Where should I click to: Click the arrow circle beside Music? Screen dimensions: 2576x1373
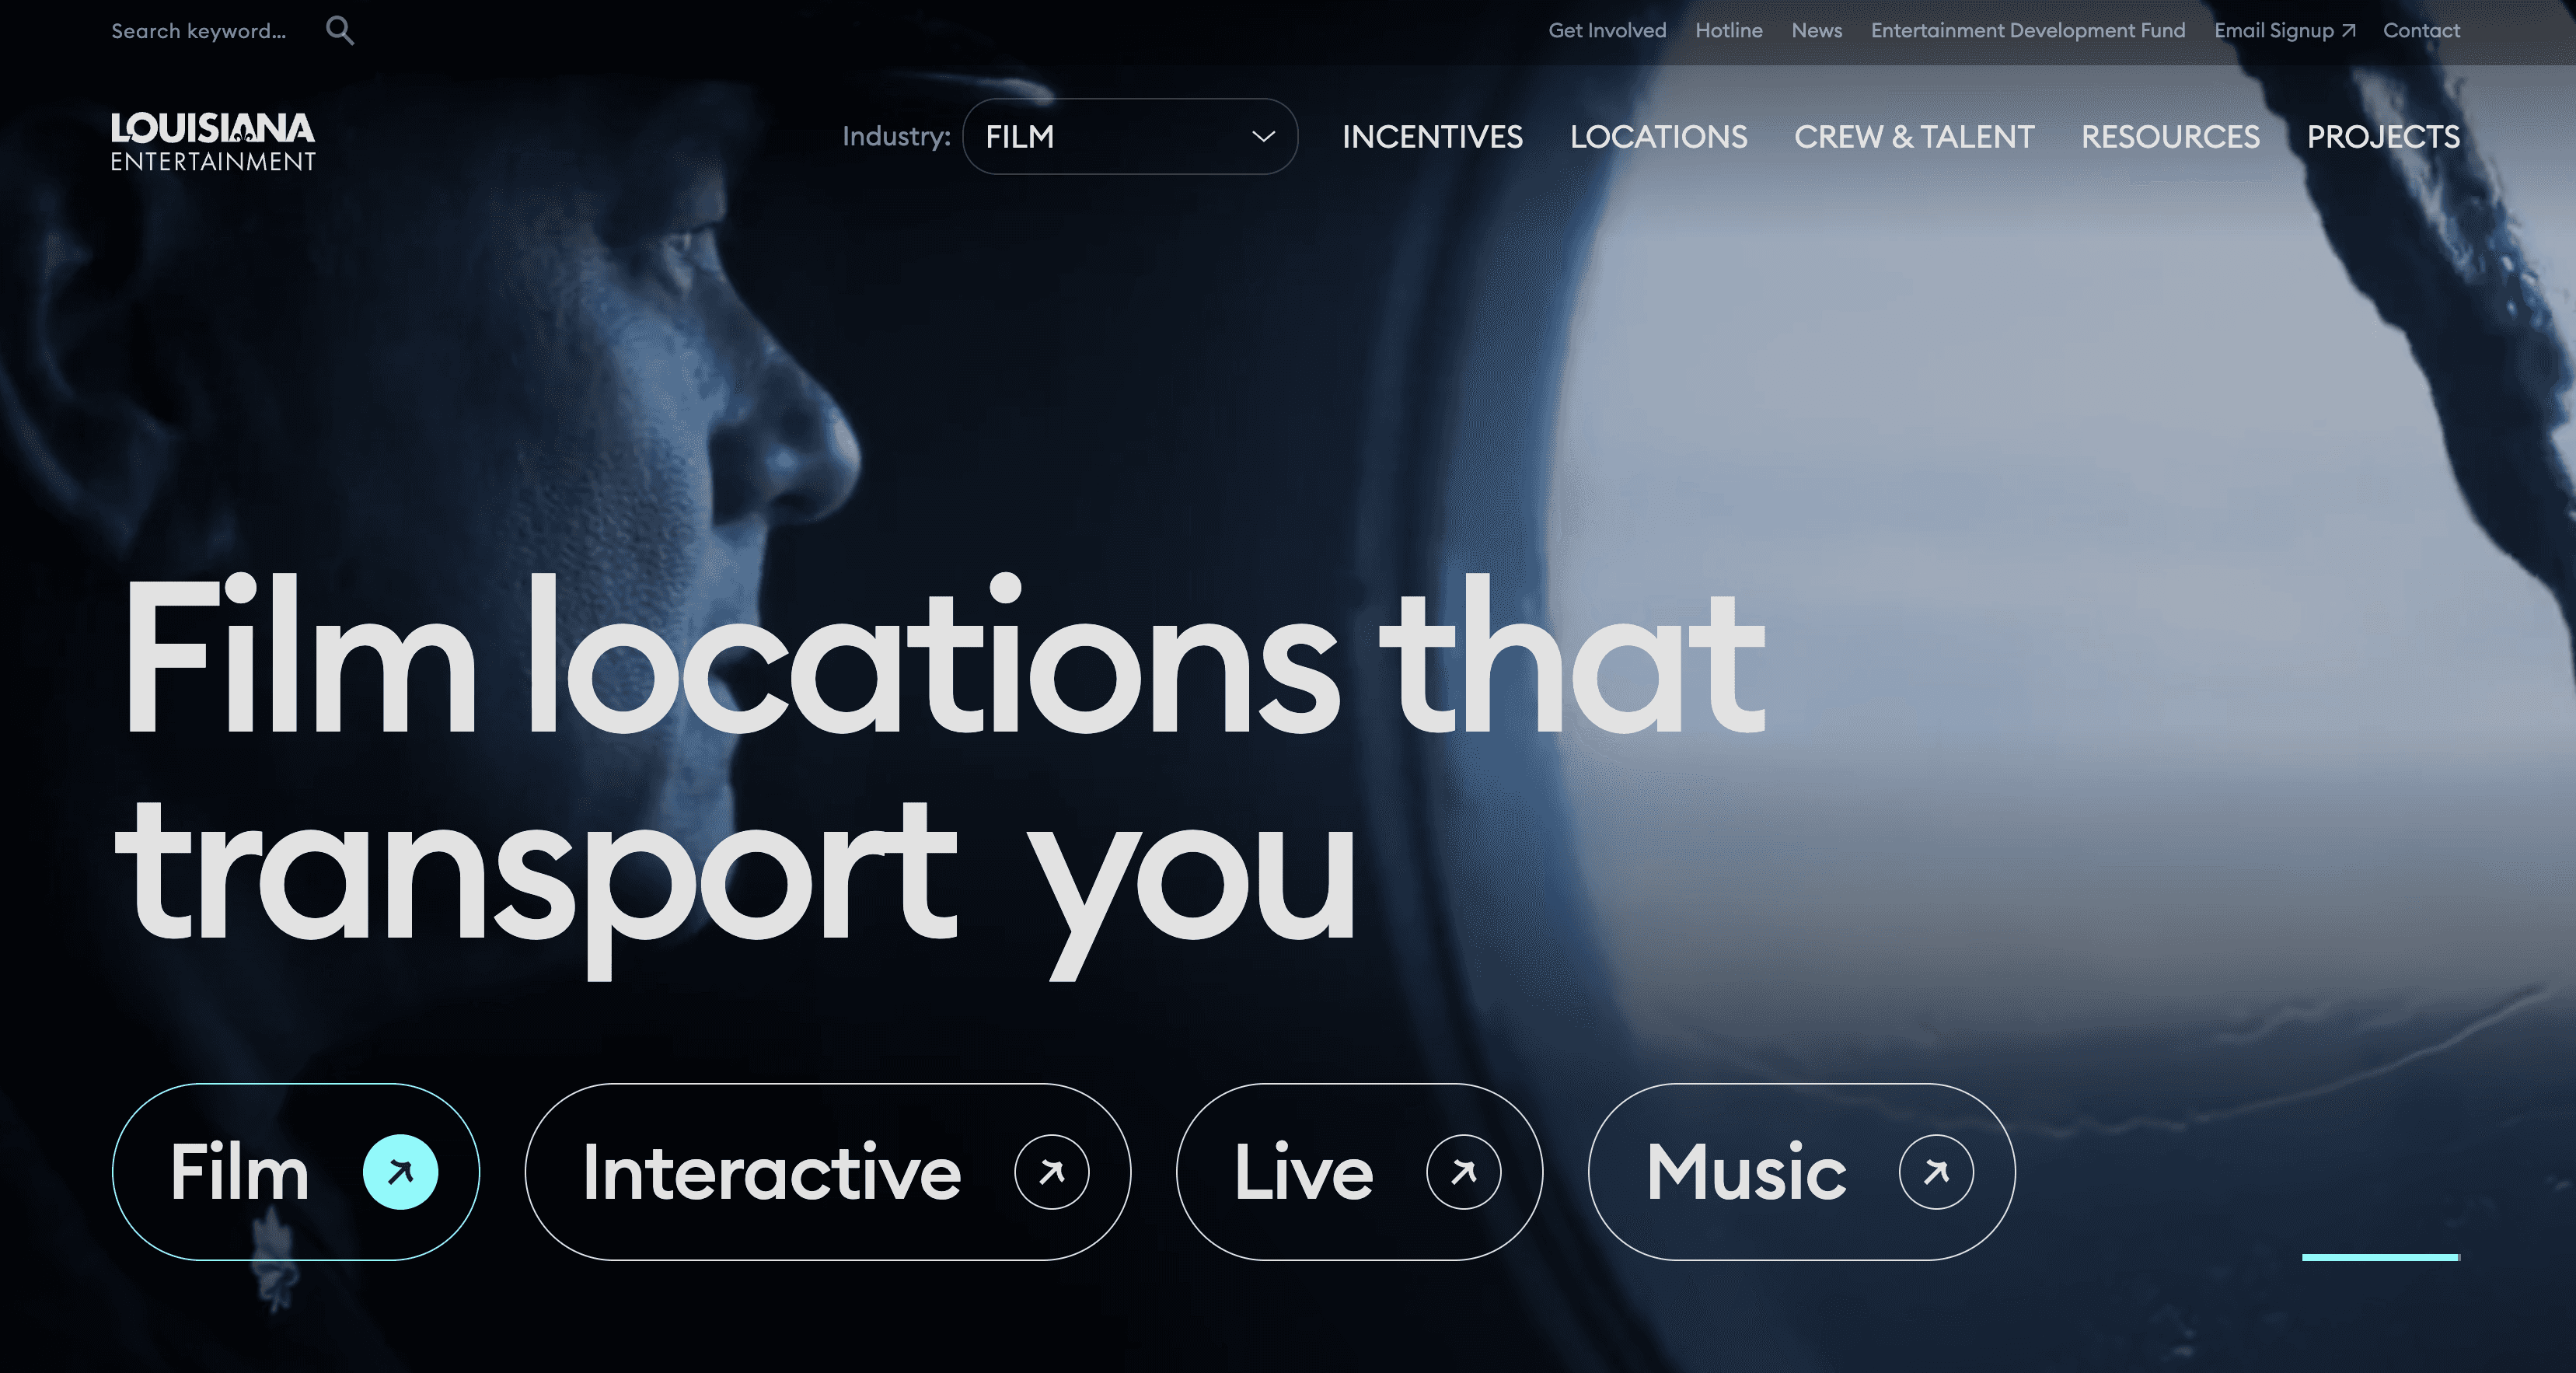[x=1936, y=1171]
